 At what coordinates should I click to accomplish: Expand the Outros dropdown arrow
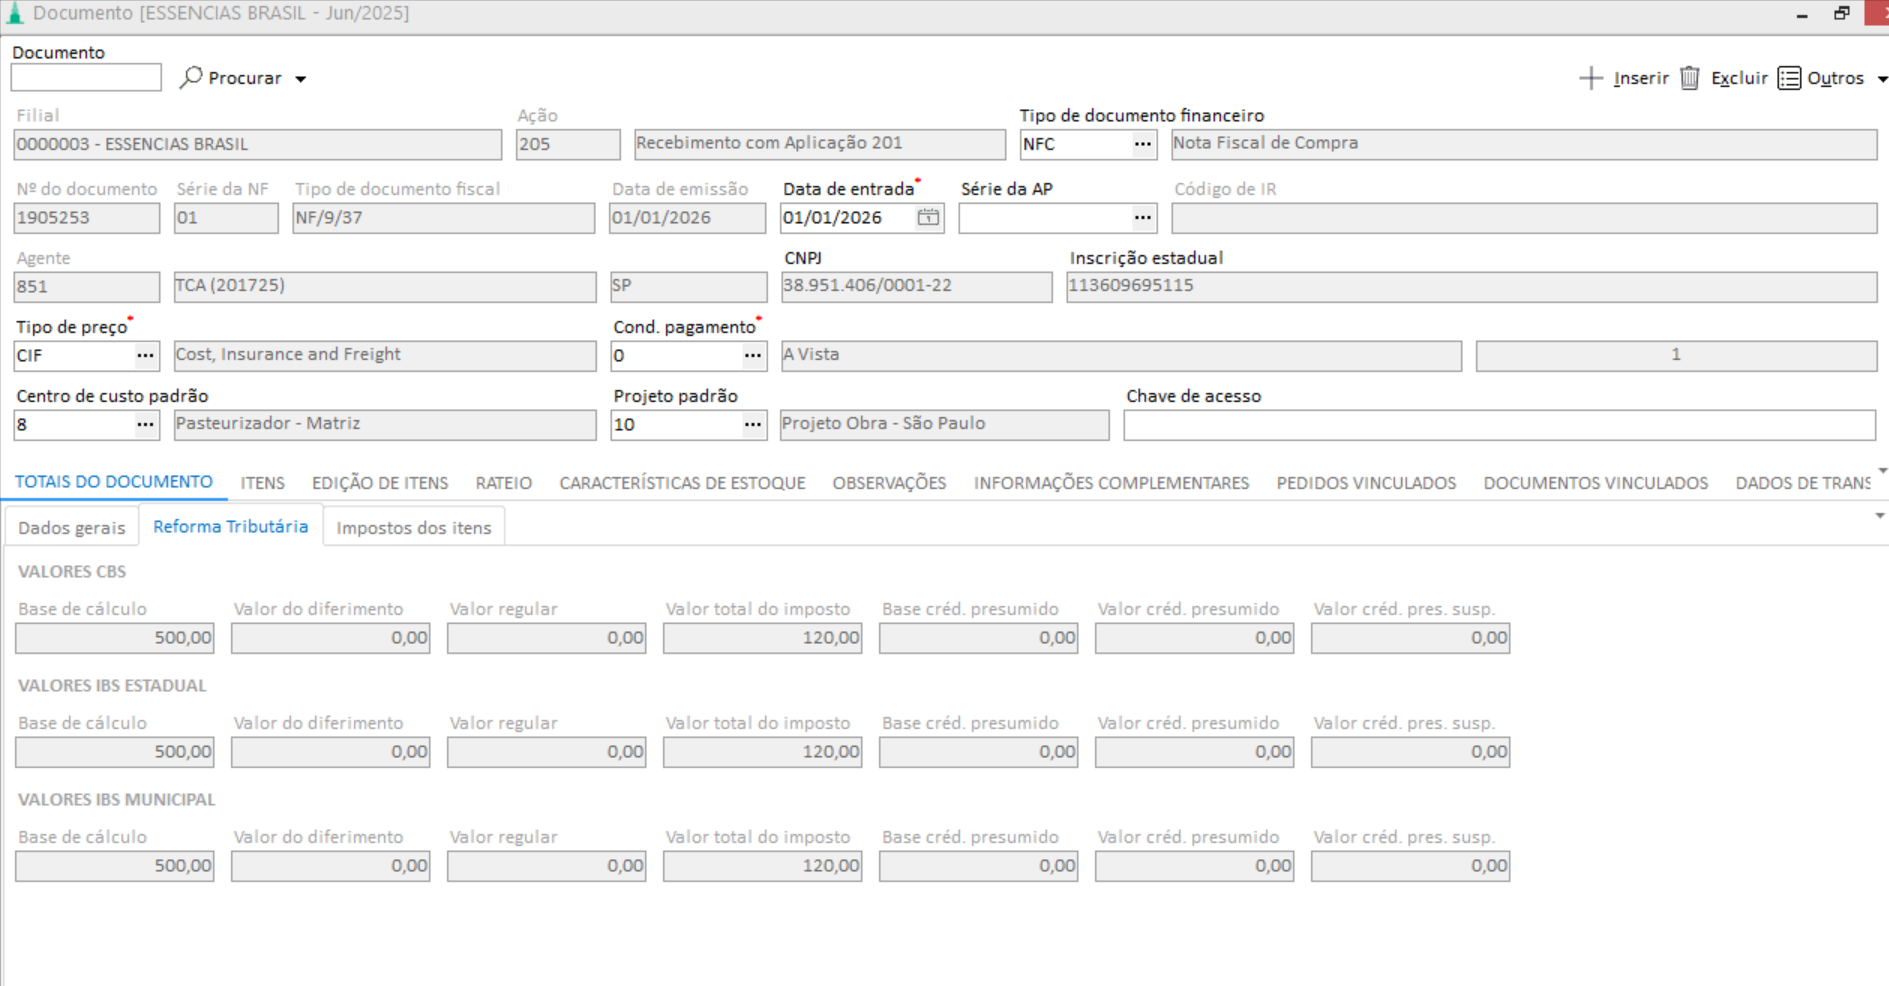[x=1882, y=79]
